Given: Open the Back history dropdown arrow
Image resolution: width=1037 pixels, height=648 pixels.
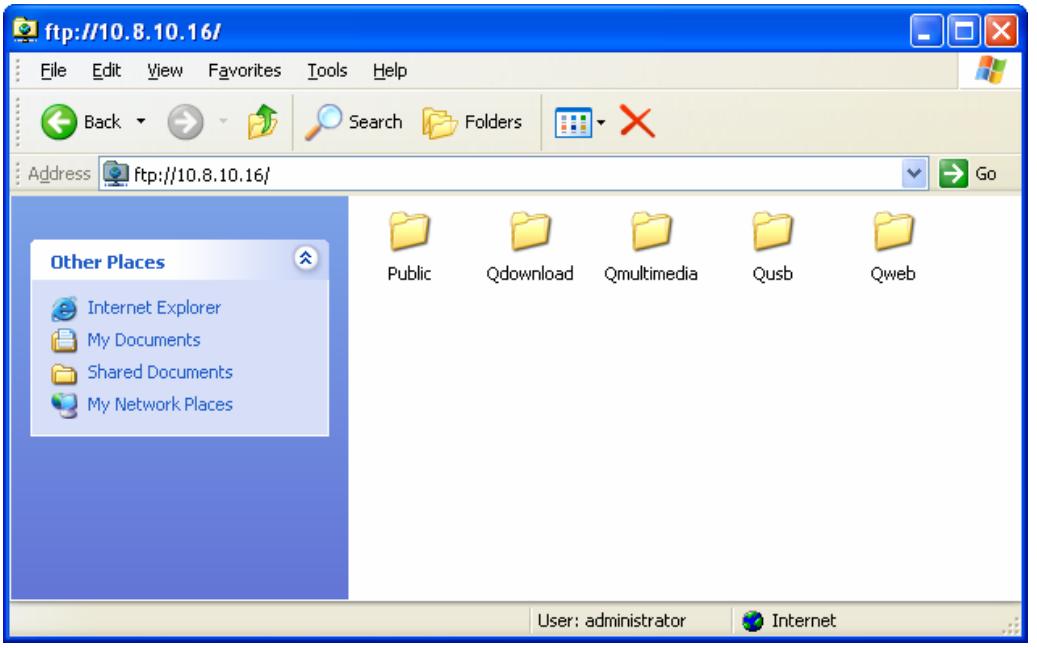Looking at the screenshot, I should click(x=141, y=122).
